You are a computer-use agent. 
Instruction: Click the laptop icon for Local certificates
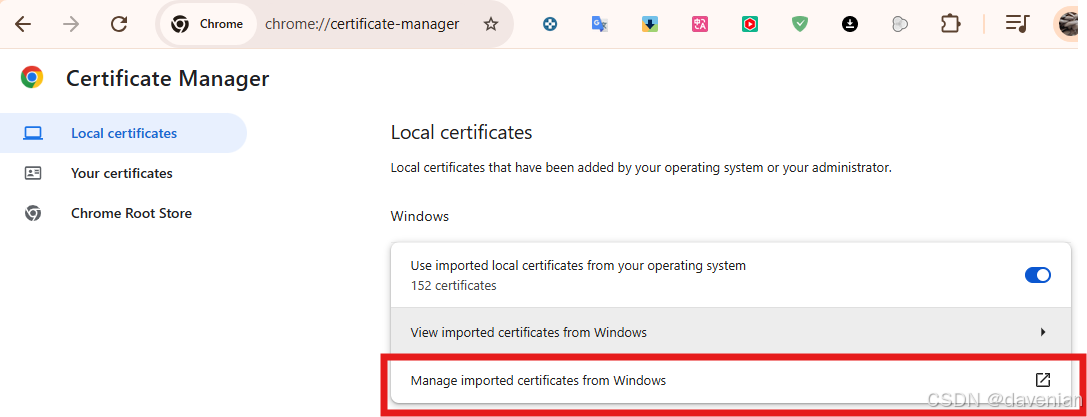(33, 133)
